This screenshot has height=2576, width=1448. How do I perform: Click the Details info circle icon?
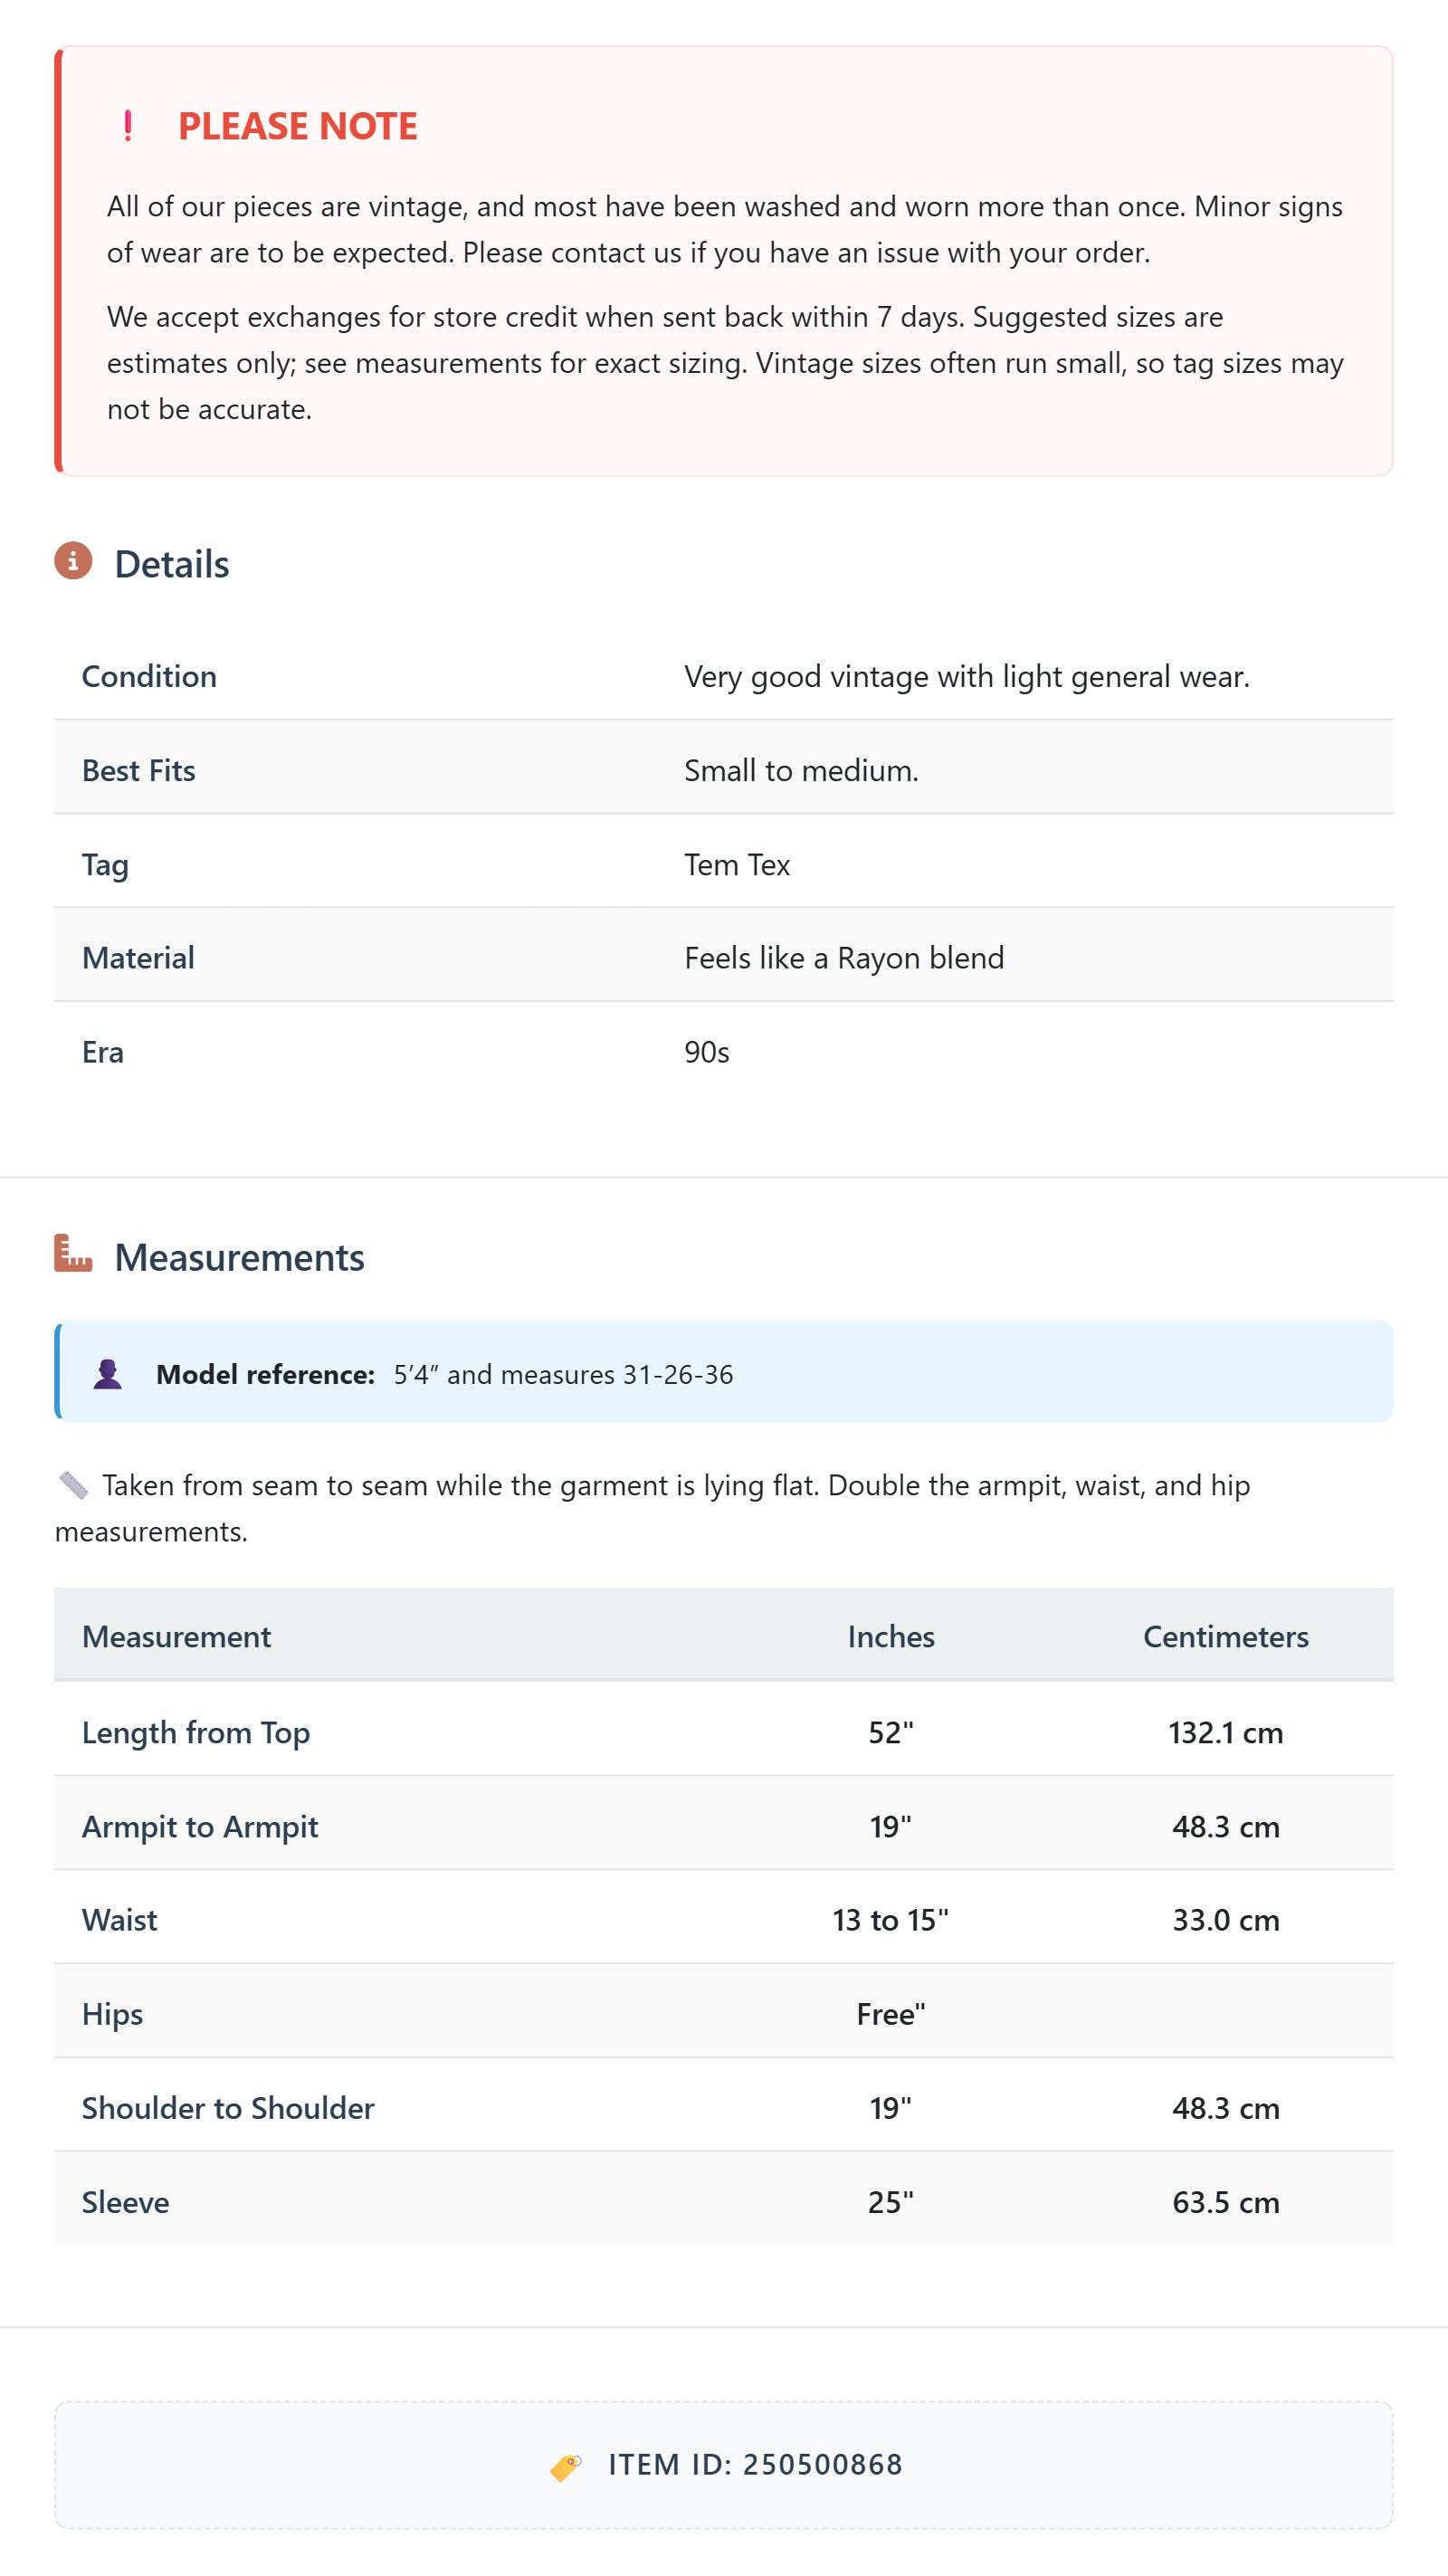tap(73, 561)
